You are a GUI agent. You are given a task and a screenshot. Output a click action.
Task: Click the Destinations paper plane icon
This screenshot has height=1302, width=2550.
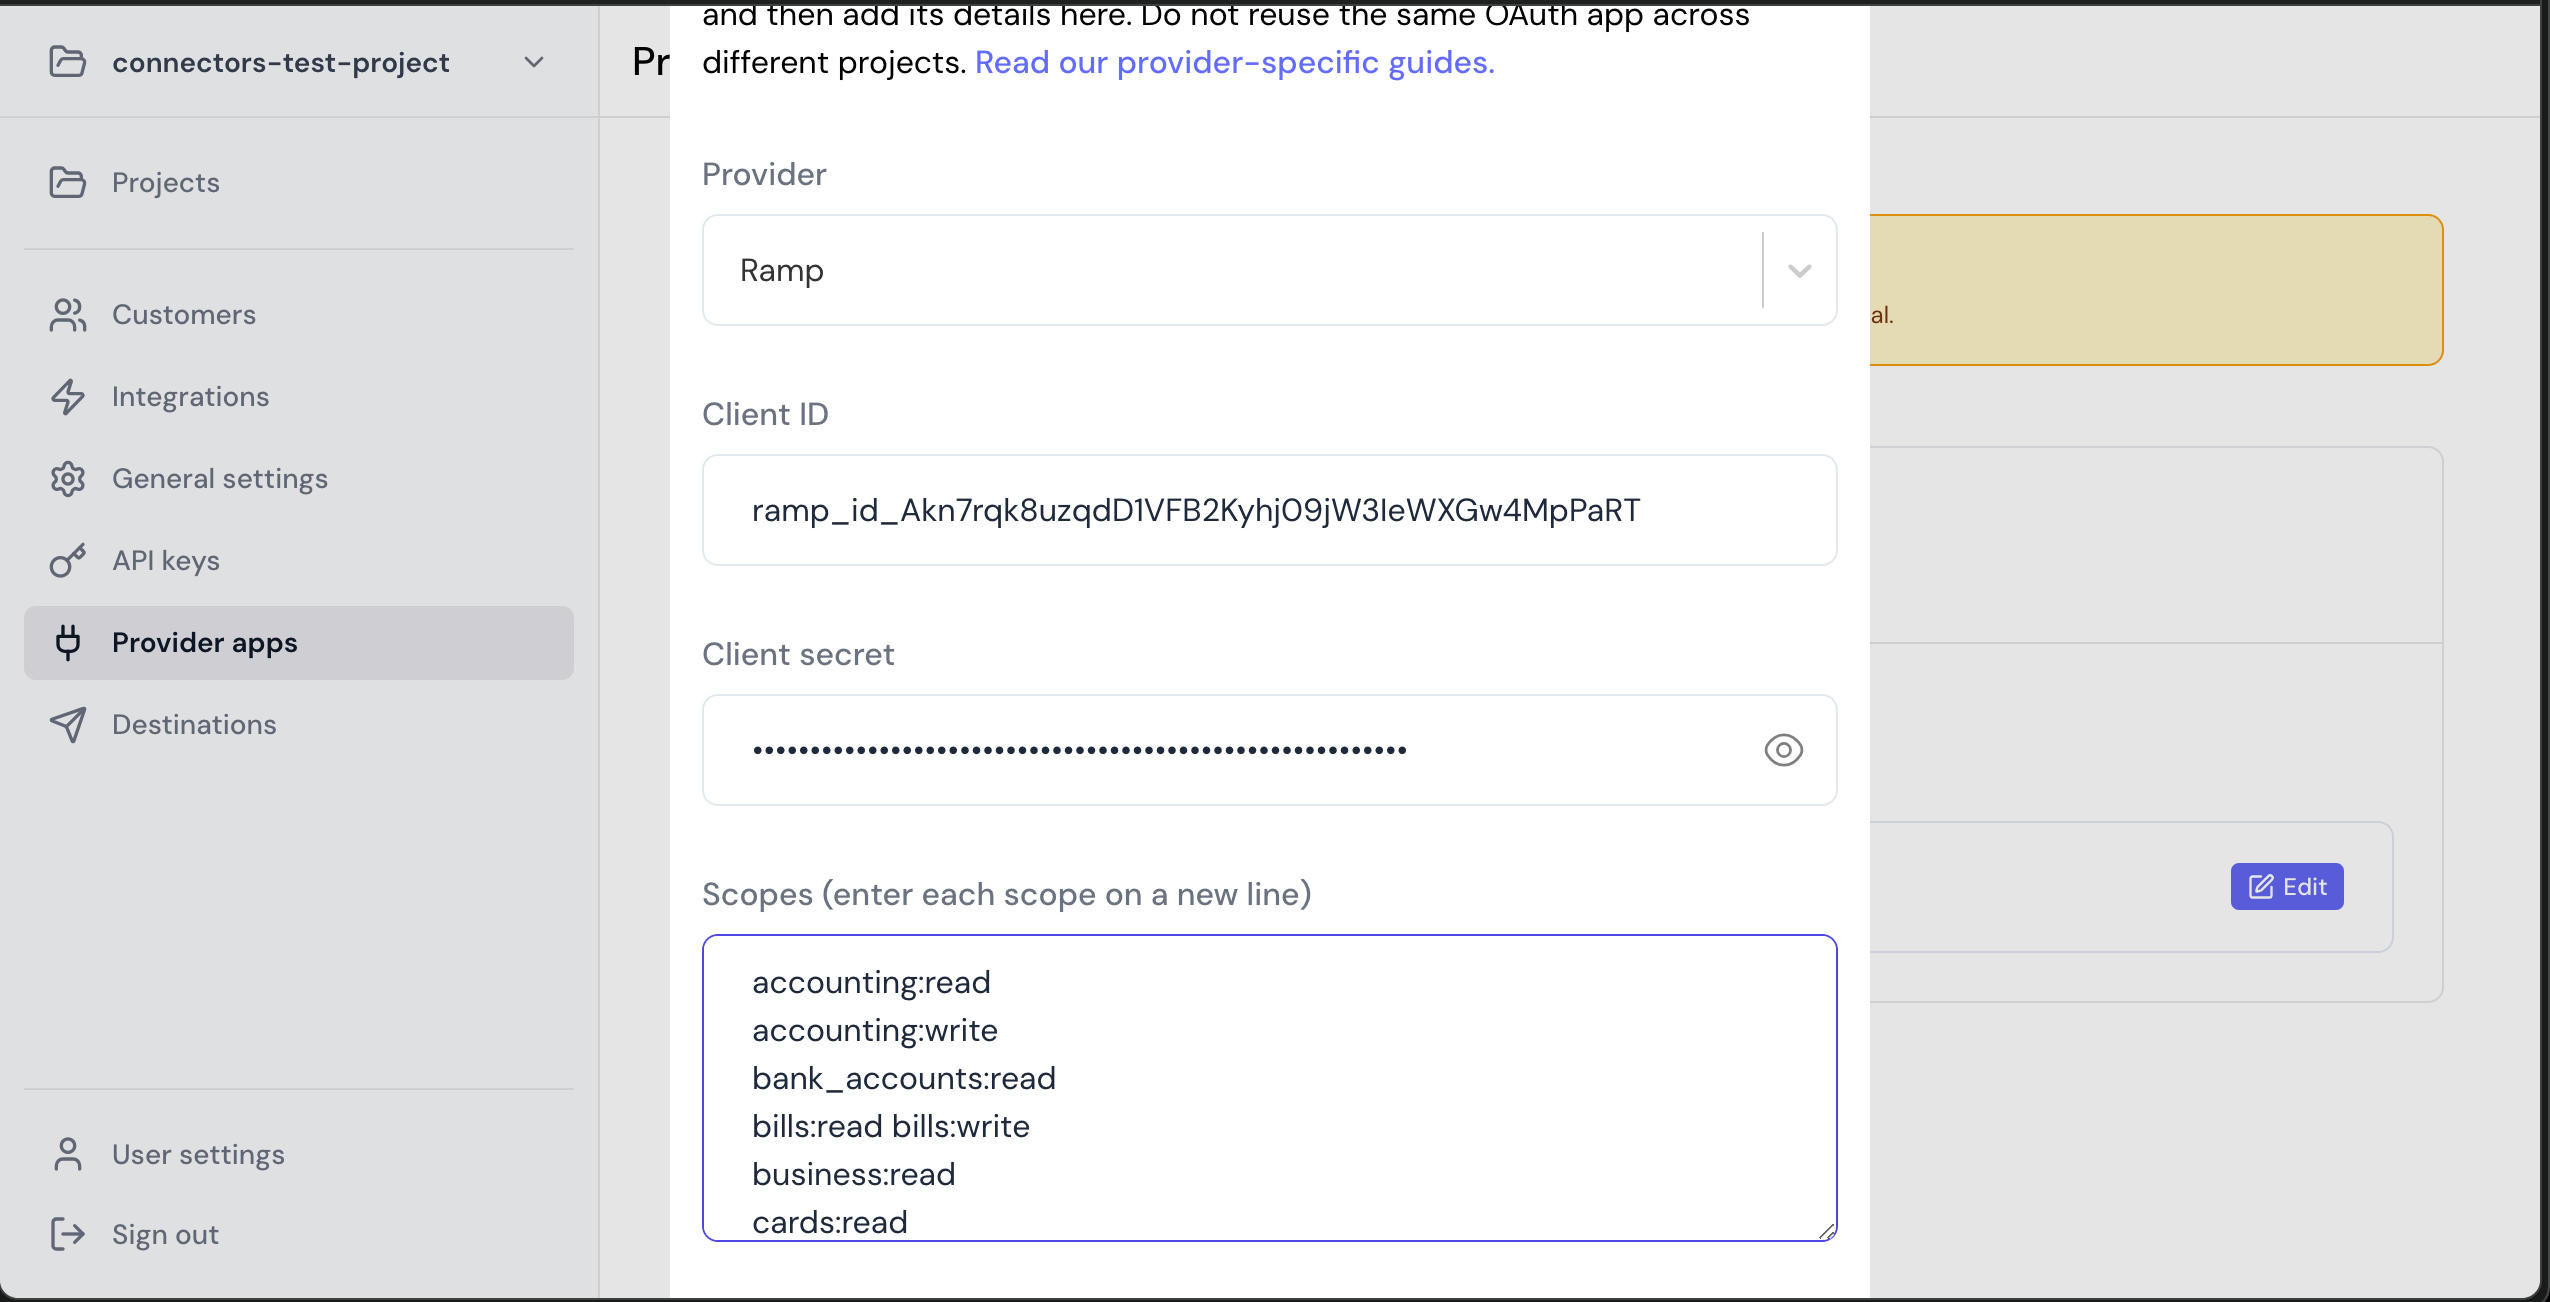click(67, 725)
